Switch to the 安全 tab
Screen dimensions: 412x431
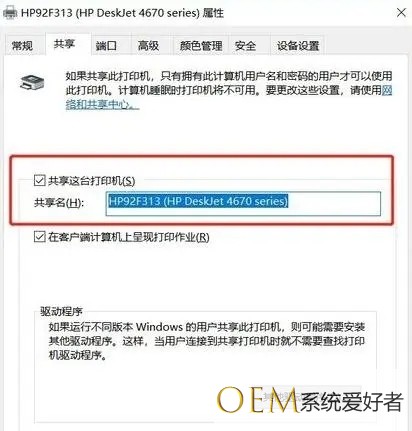(x=246, y=45)
